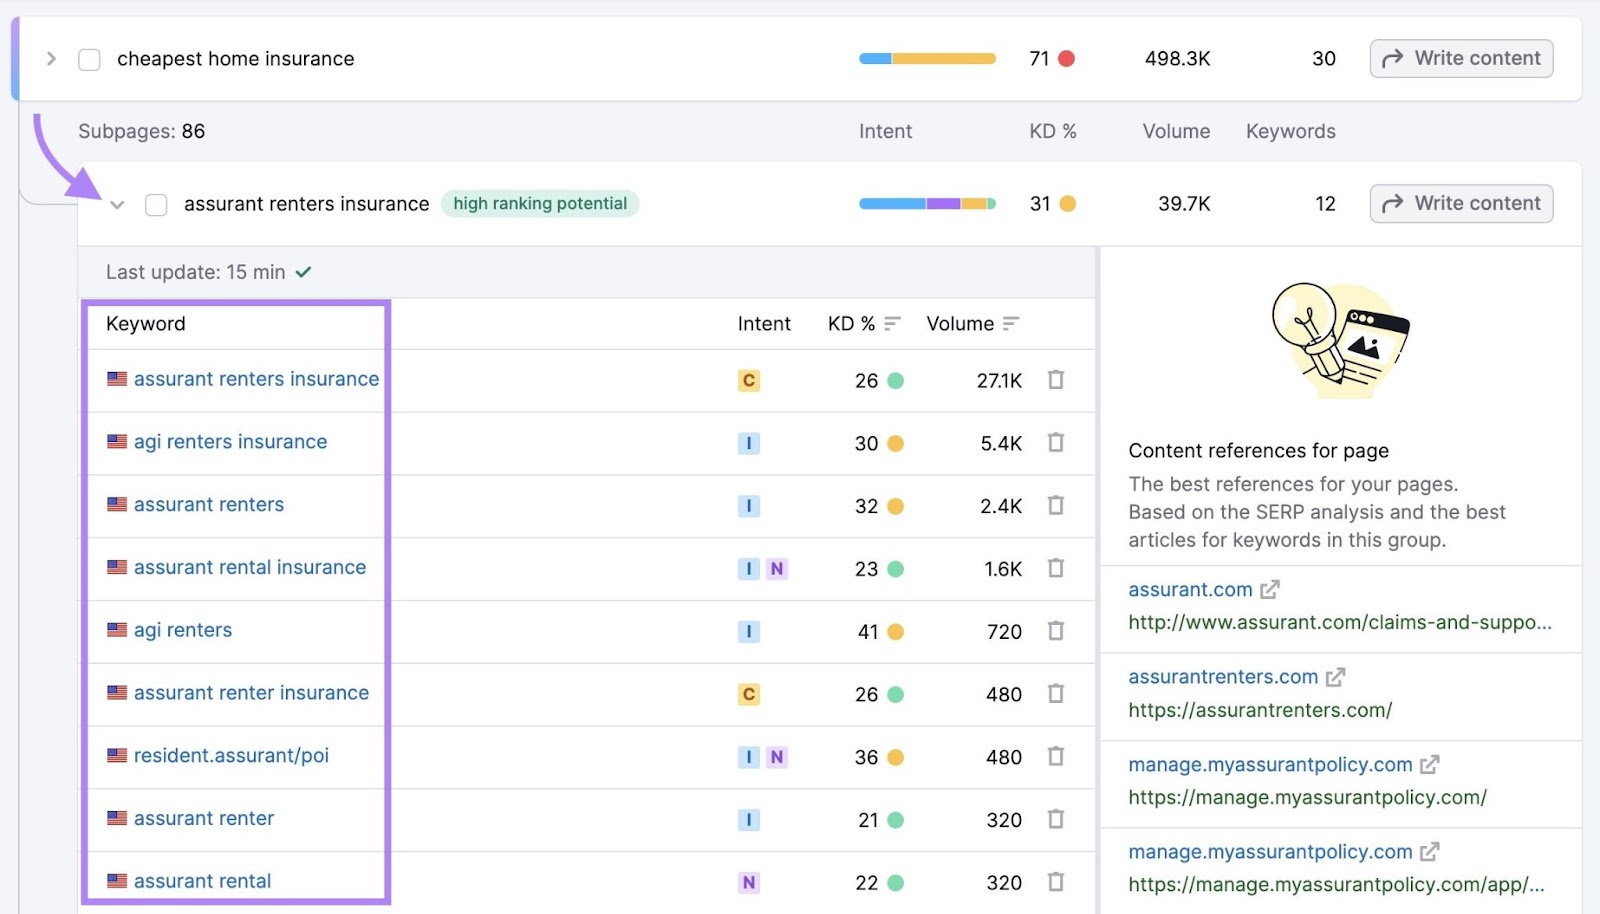Open the assurant rental insurance keyword link

click(x=250, y=567)
